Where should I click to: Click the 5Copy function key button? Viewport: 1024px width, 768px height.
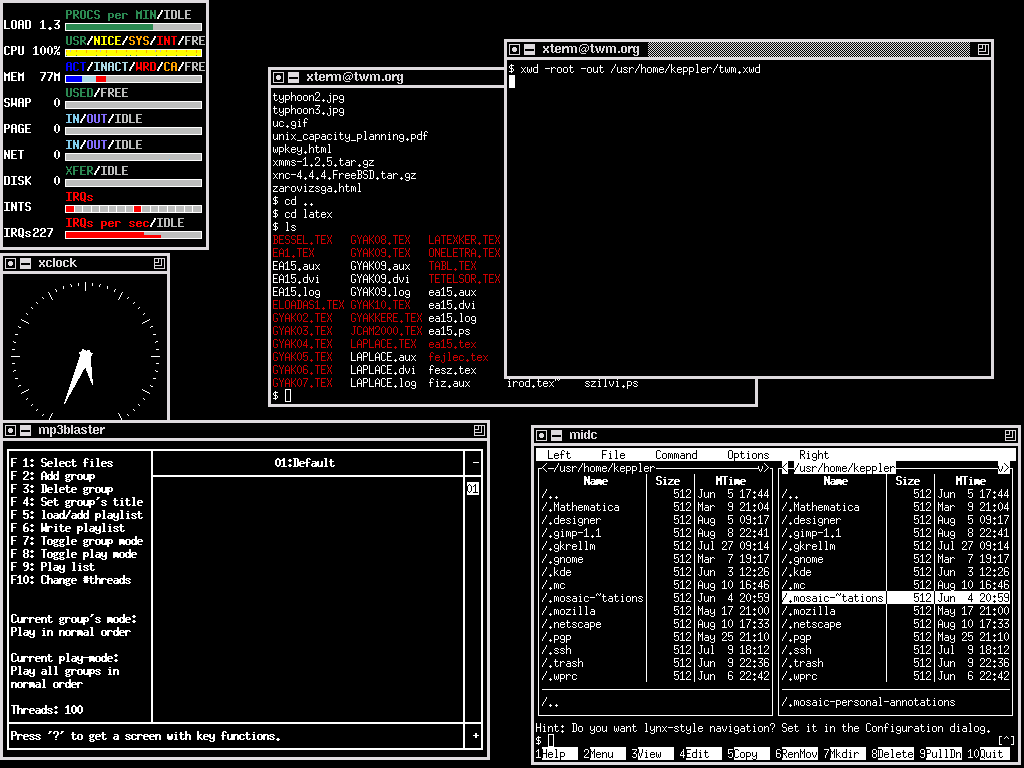[743, 754]
